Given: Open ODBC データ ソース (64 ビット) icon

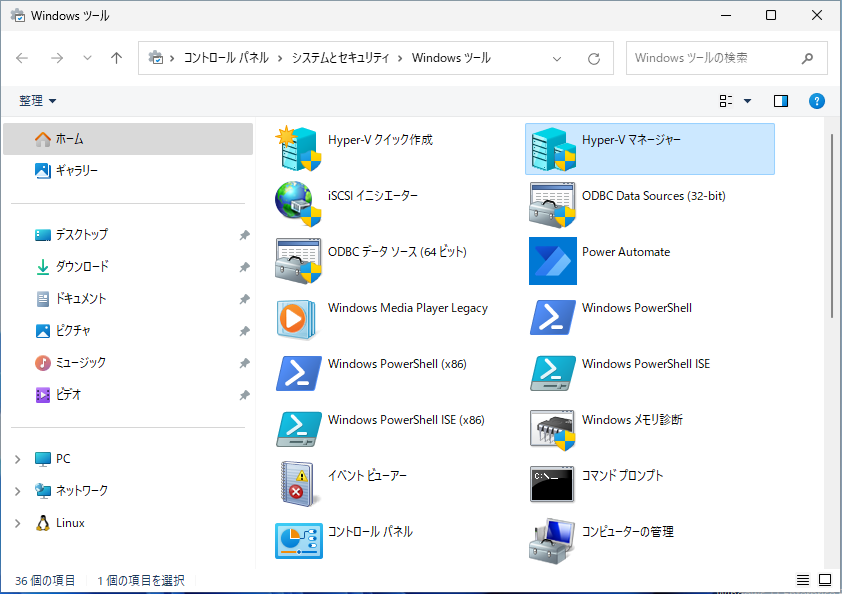Looking at the screenshot, I should (x=299, y=261).
